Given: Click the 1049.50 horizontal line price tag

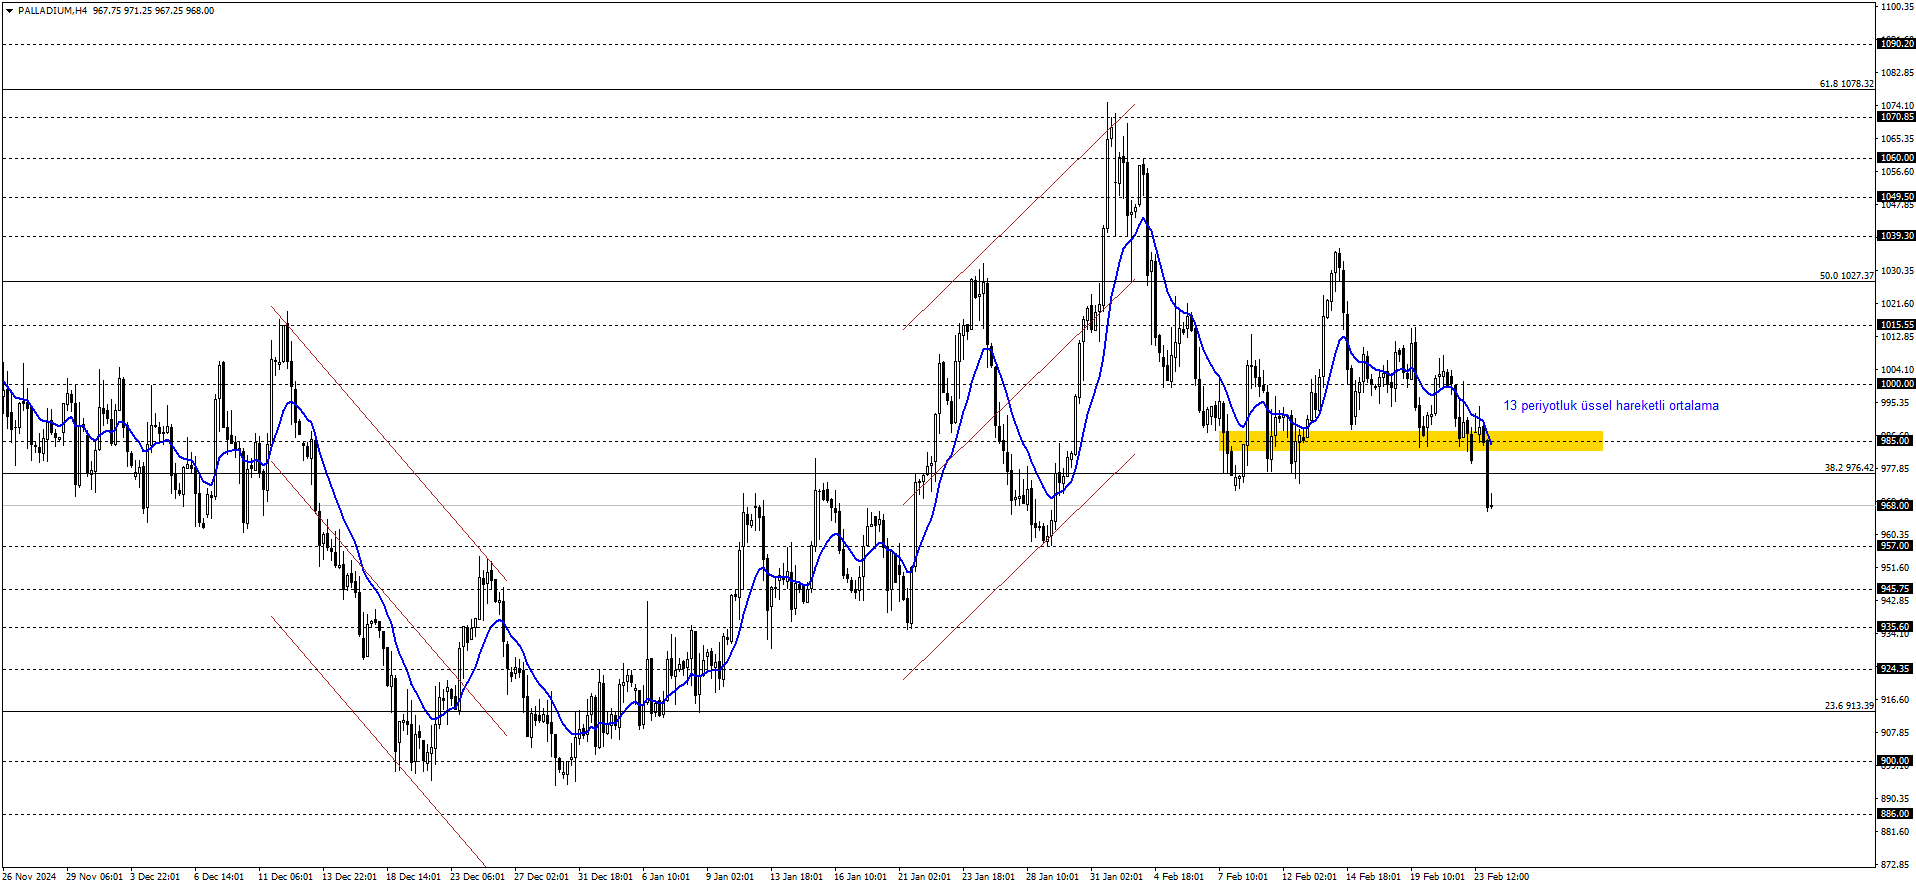Looking at the screenshot, I should [x=1896, y=197].
